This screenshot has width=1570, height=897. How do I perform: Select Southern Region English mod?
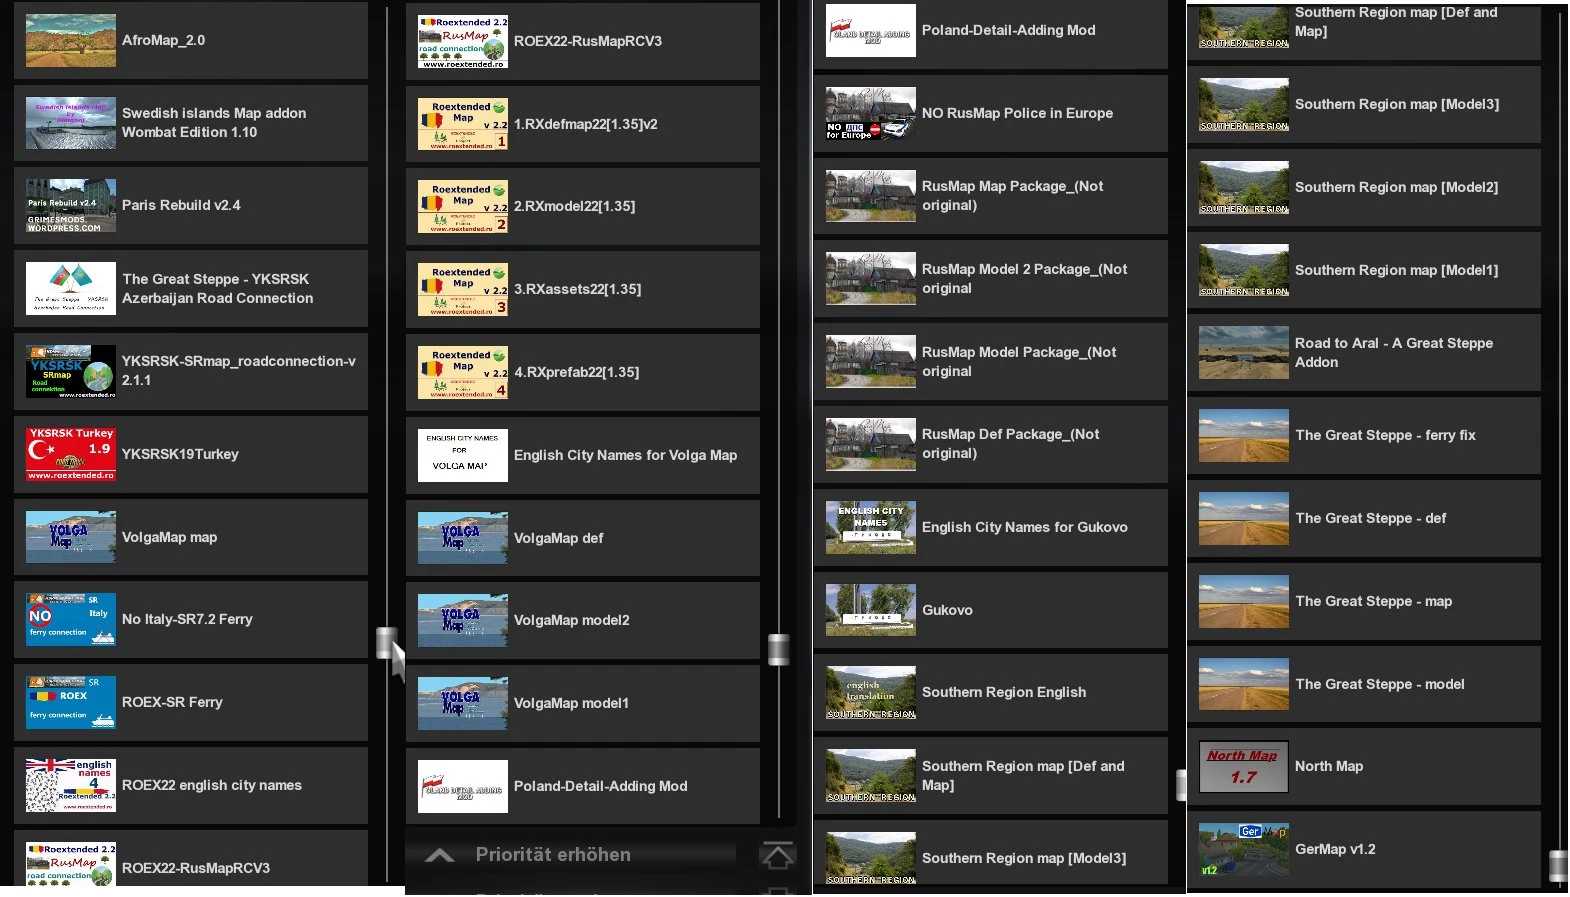990,693
